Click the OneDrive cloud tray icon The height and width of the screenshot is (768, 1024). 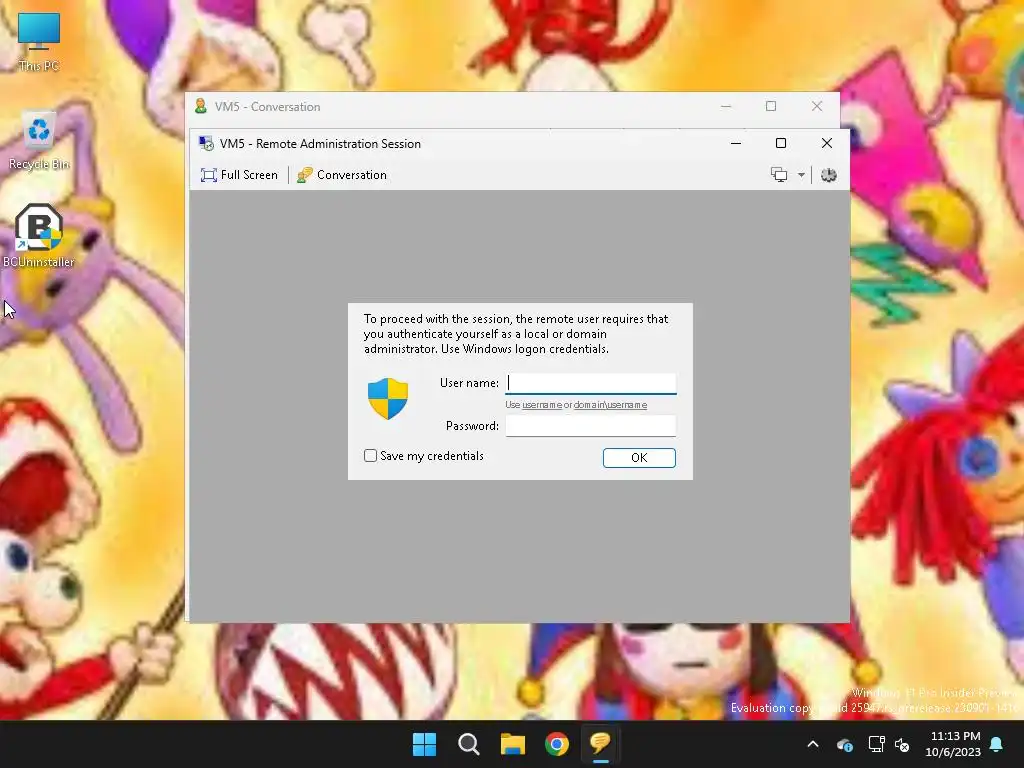844,744
